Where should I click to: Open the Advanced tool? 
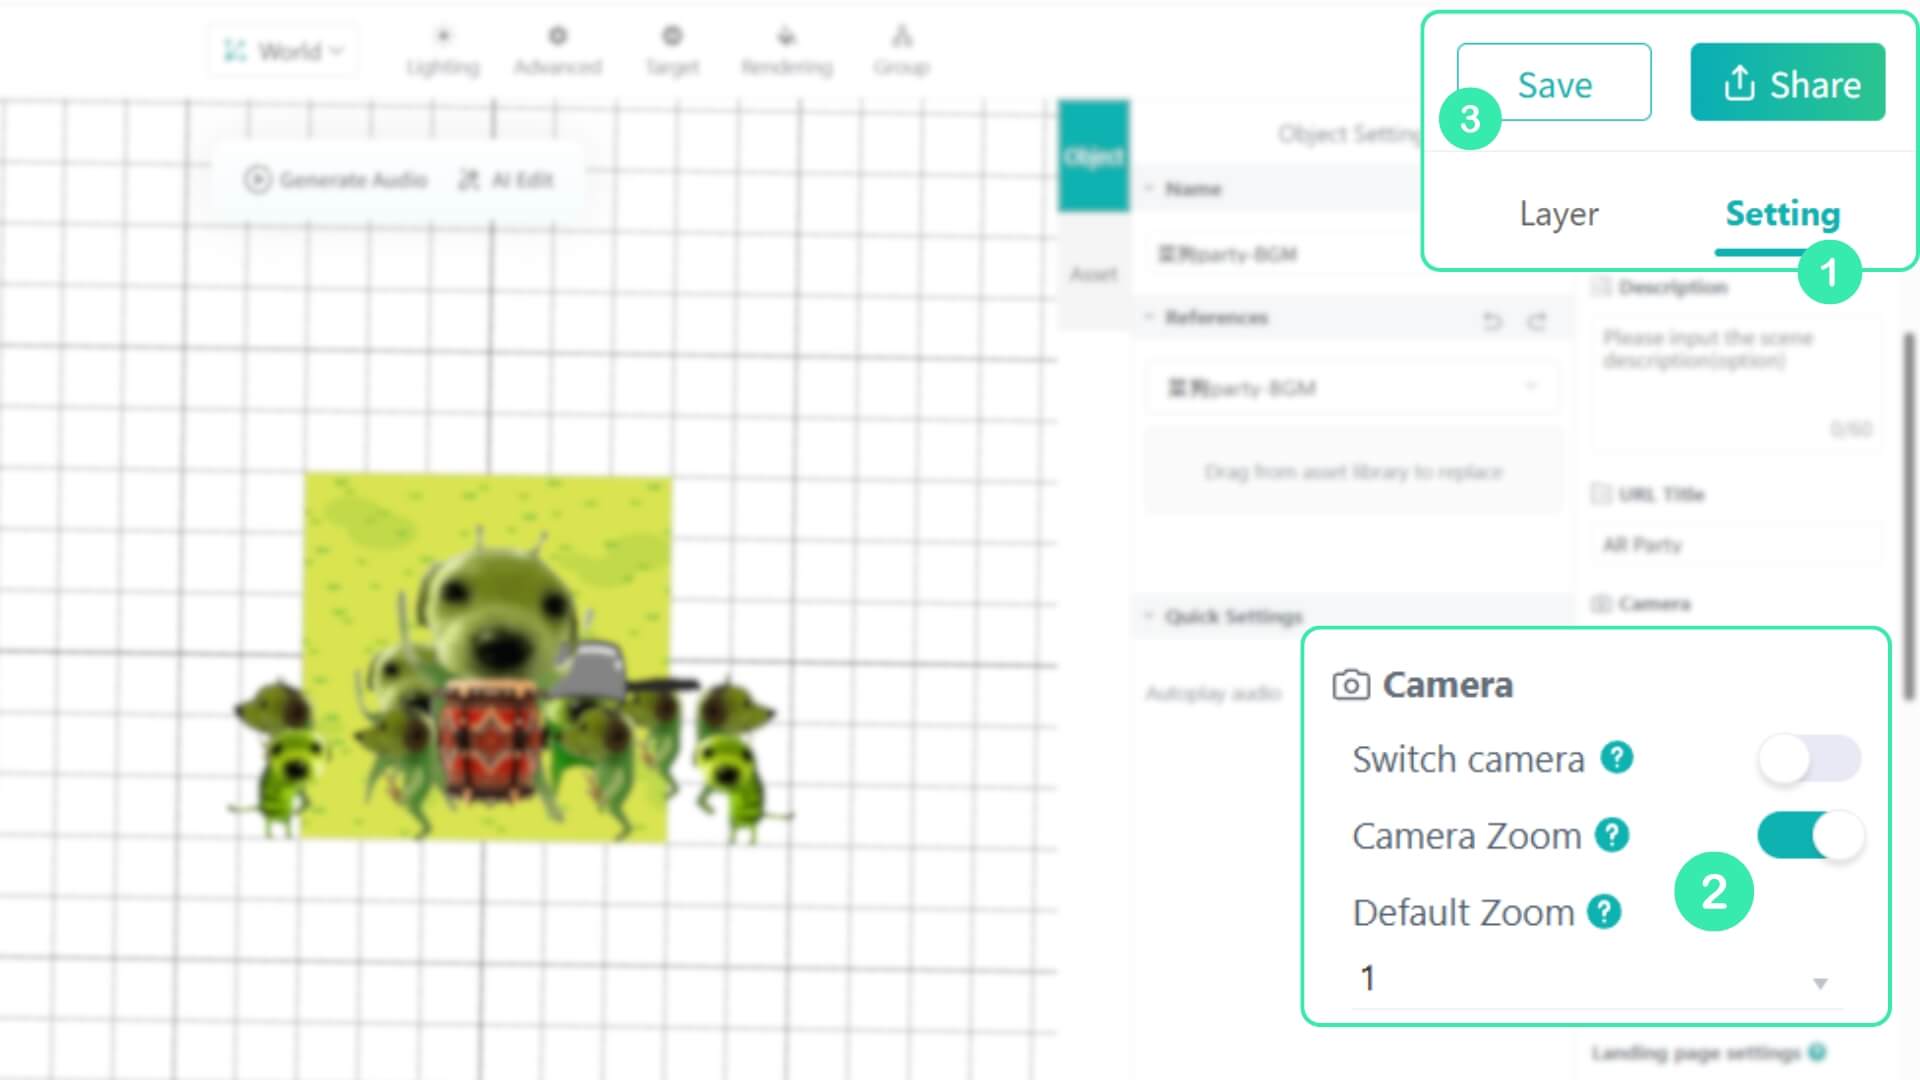coord(557,51)
